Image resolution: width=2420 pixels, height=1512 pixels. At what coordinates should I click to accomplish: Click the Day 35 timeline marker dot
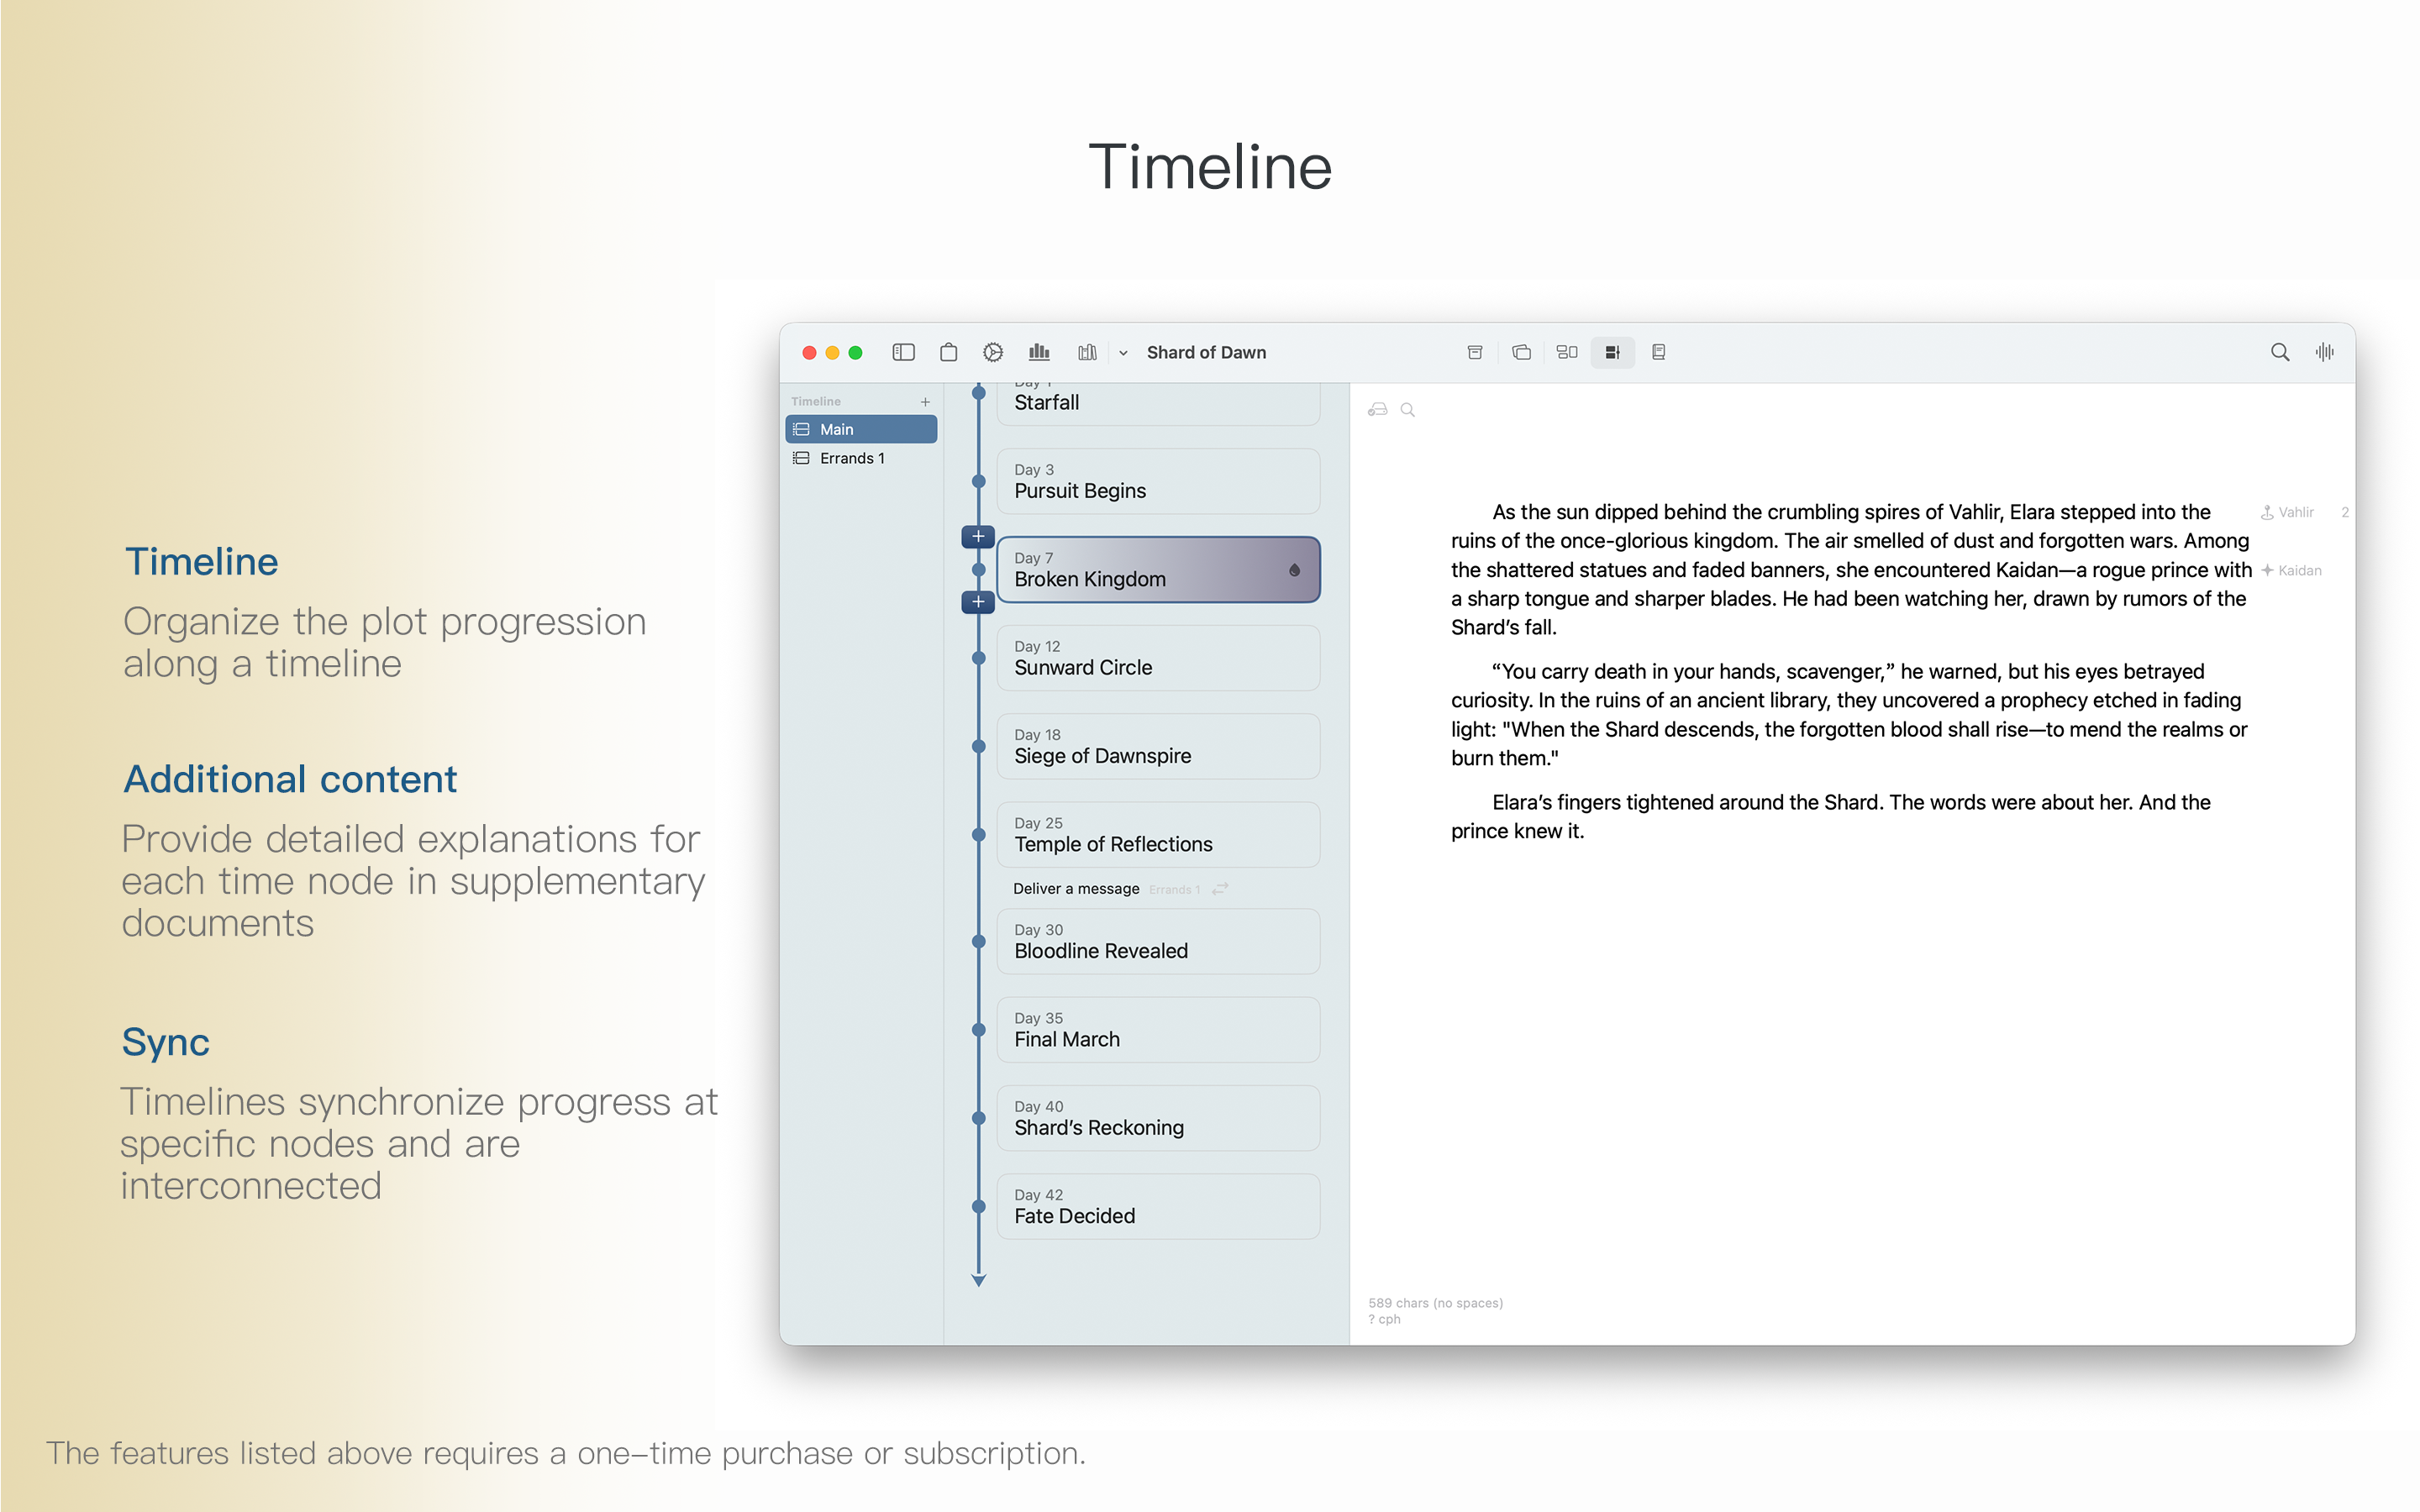[978, 1030]
